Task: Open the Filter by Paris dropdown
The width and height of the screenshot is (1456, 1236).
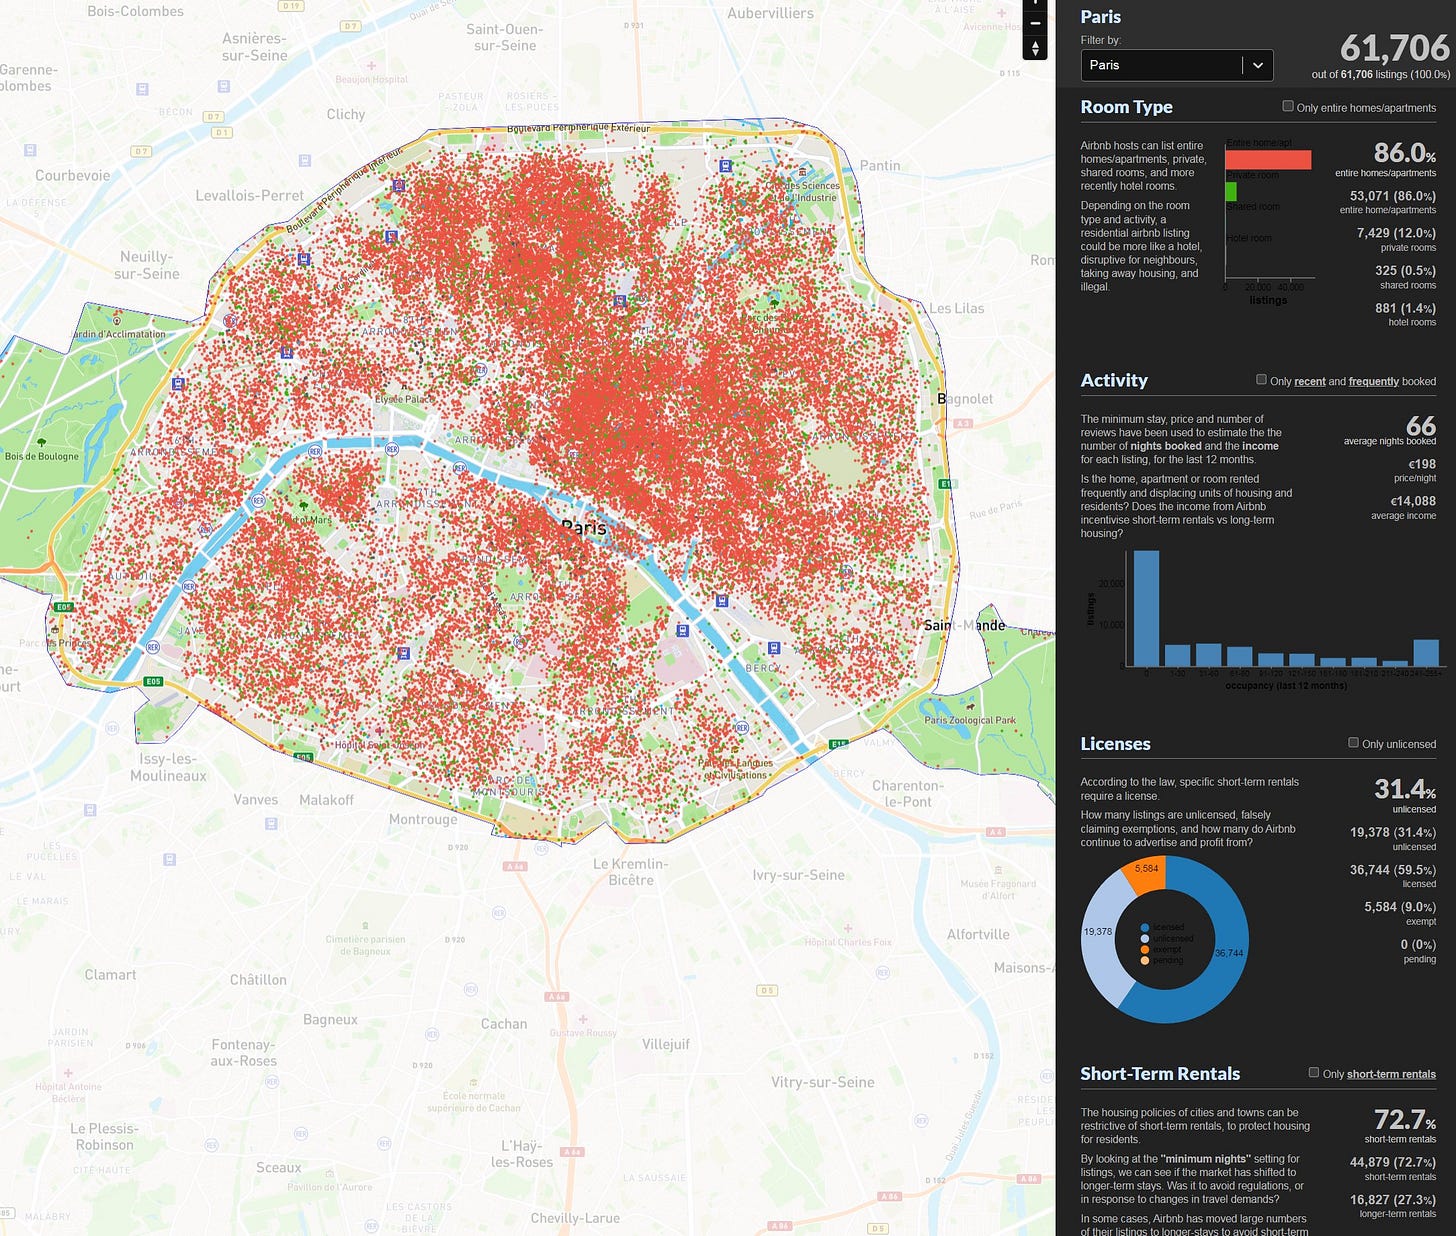Action: (x=1176, y=65)
